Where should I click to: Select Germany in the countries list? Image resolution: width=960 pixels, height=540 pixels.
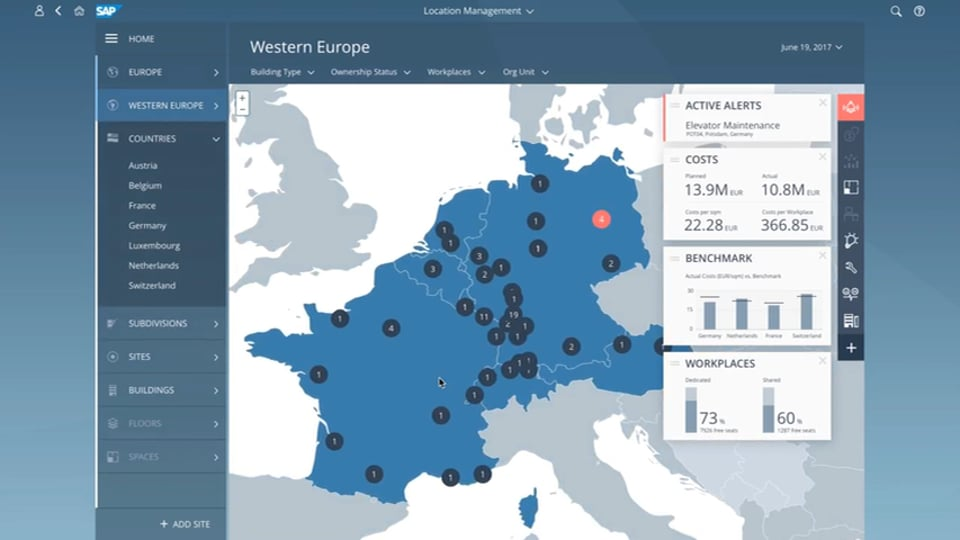[147, 226]
